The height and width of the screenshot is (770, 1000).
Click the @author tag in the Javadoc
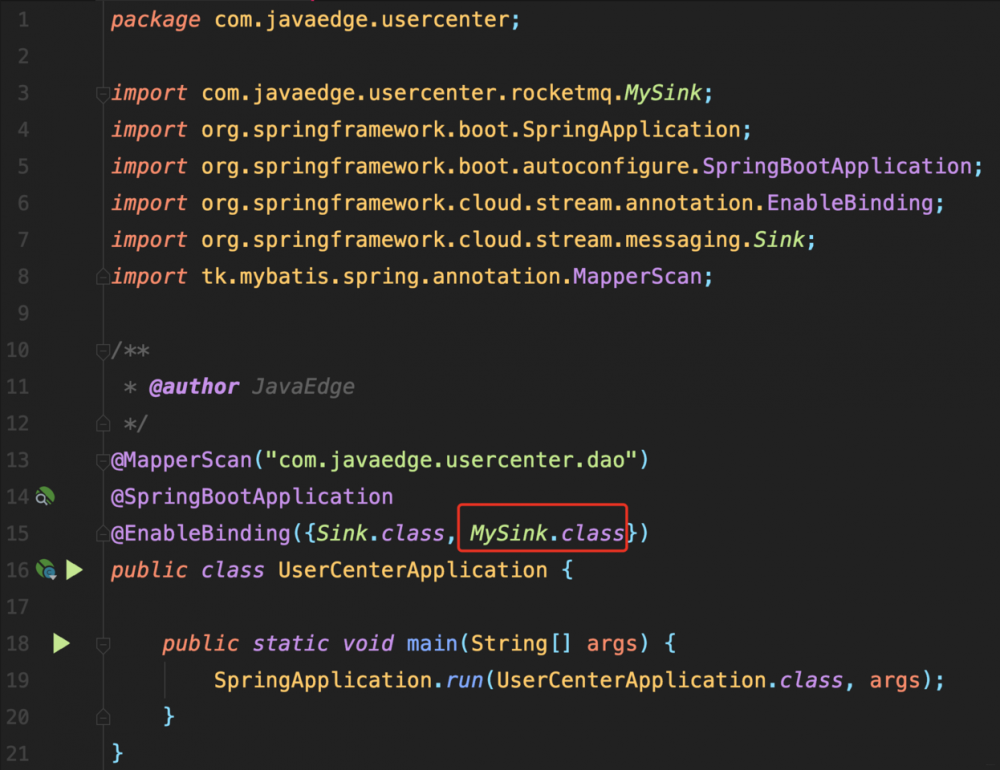pos(194,387)
